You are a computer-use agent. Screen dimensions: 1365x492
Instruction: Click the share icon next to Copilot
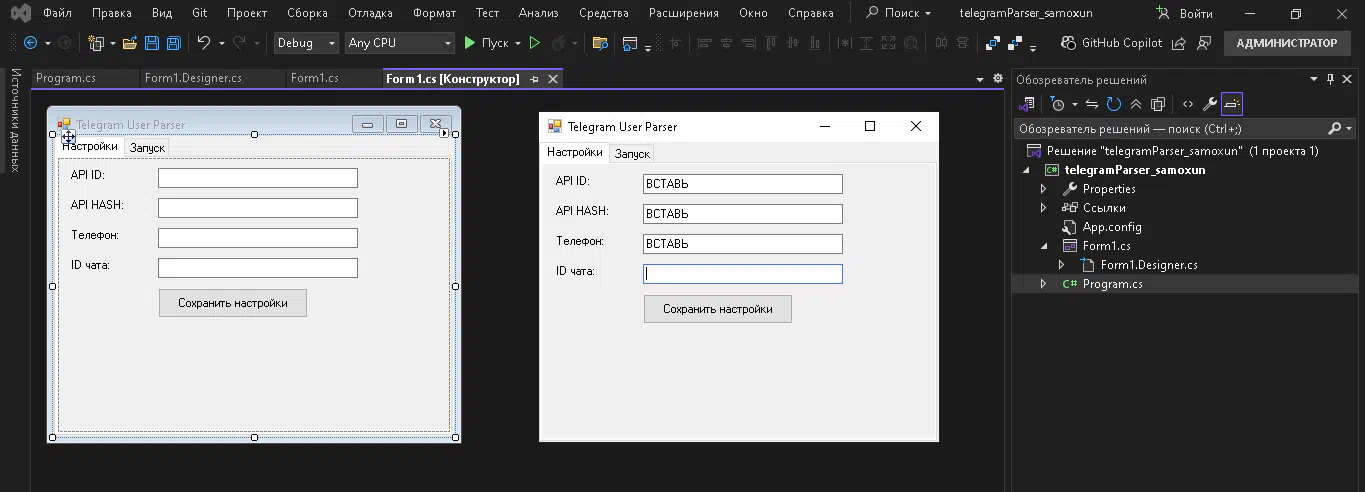pos(1179,43)
